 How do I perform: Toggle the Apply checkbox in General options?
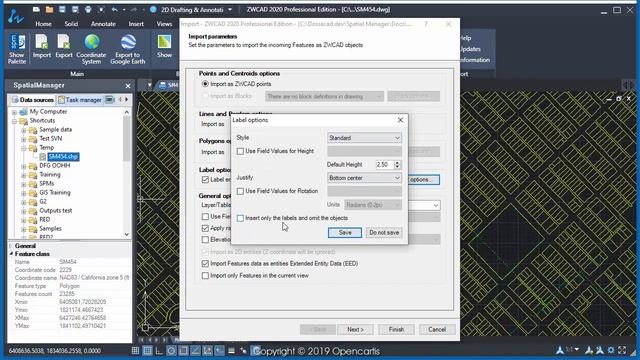(205, 228)
